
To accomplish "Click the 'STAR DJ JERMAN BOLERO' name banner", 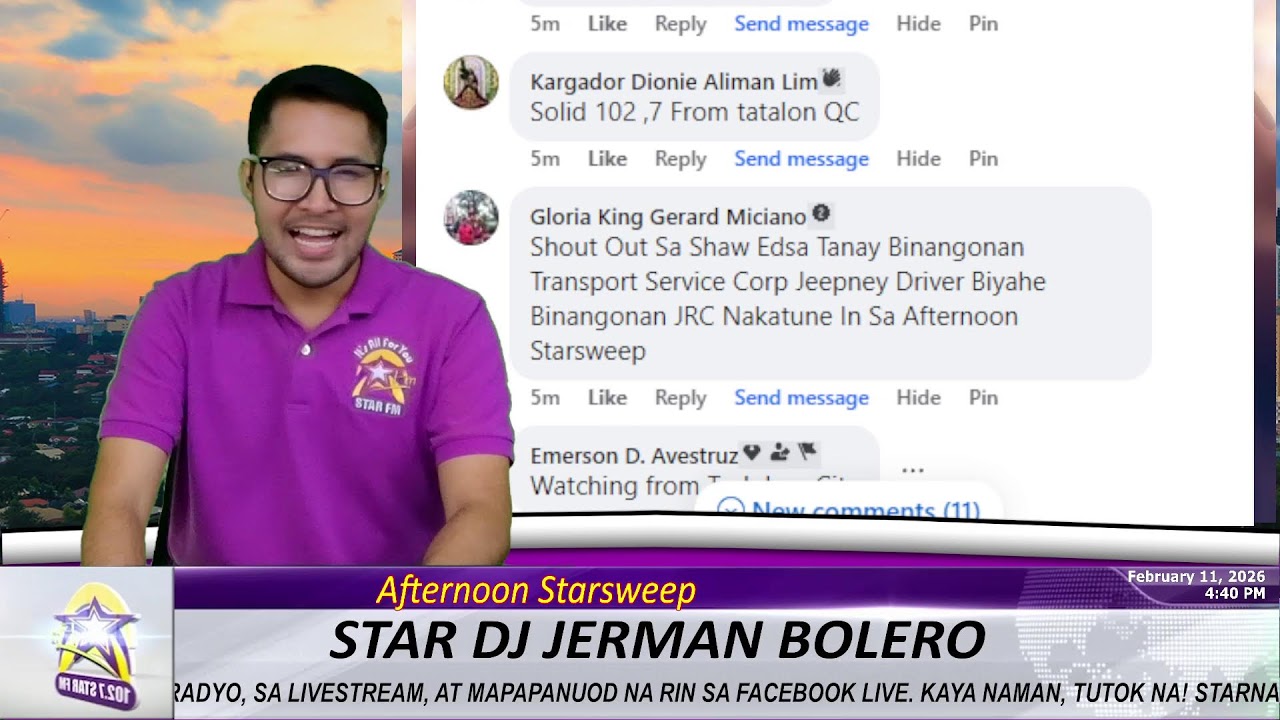I will tap(657, 641).
